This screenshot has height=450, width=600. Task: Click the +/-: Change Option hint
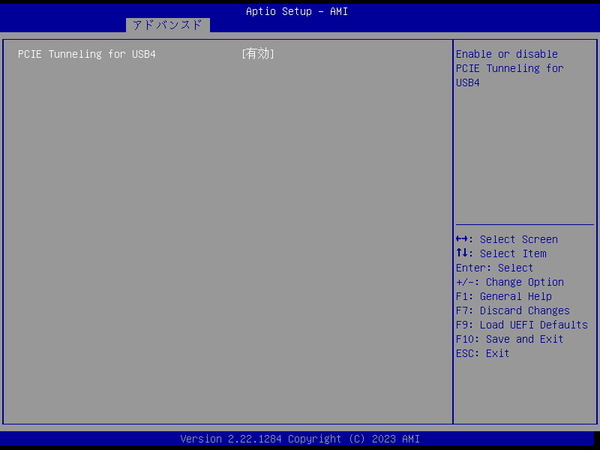coord(510,282)
